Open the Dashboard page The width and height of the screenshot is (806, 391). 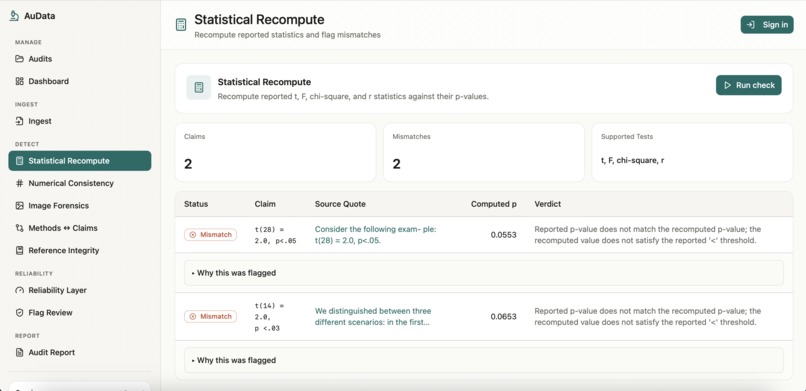coord(80,81)
